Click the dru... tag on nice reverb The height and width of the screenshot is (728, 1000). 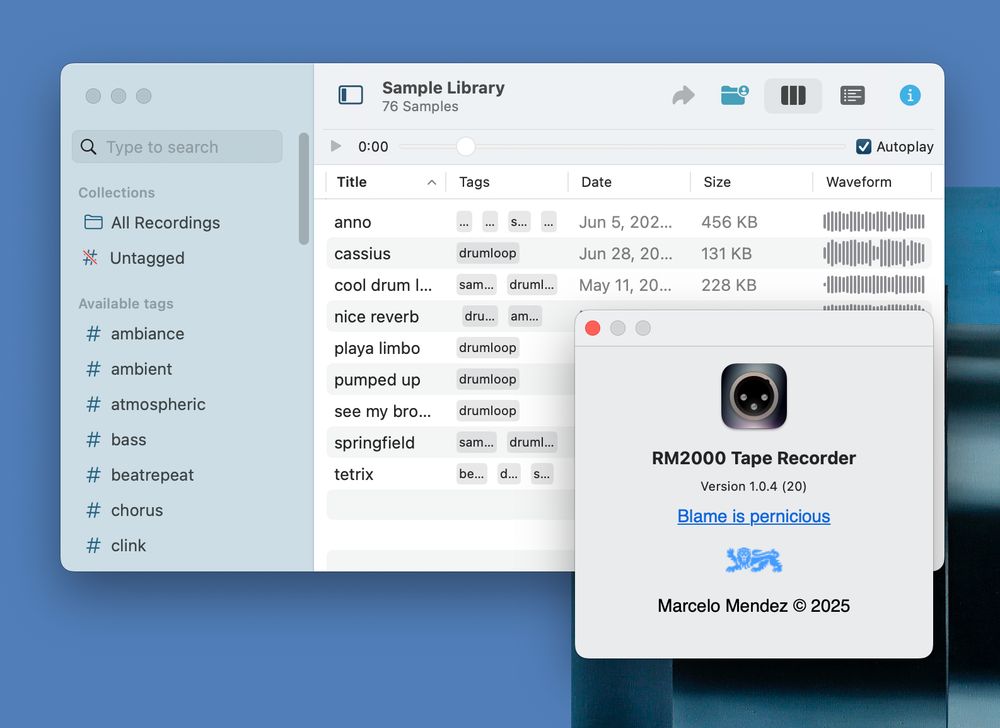click(x=480, y=316)
